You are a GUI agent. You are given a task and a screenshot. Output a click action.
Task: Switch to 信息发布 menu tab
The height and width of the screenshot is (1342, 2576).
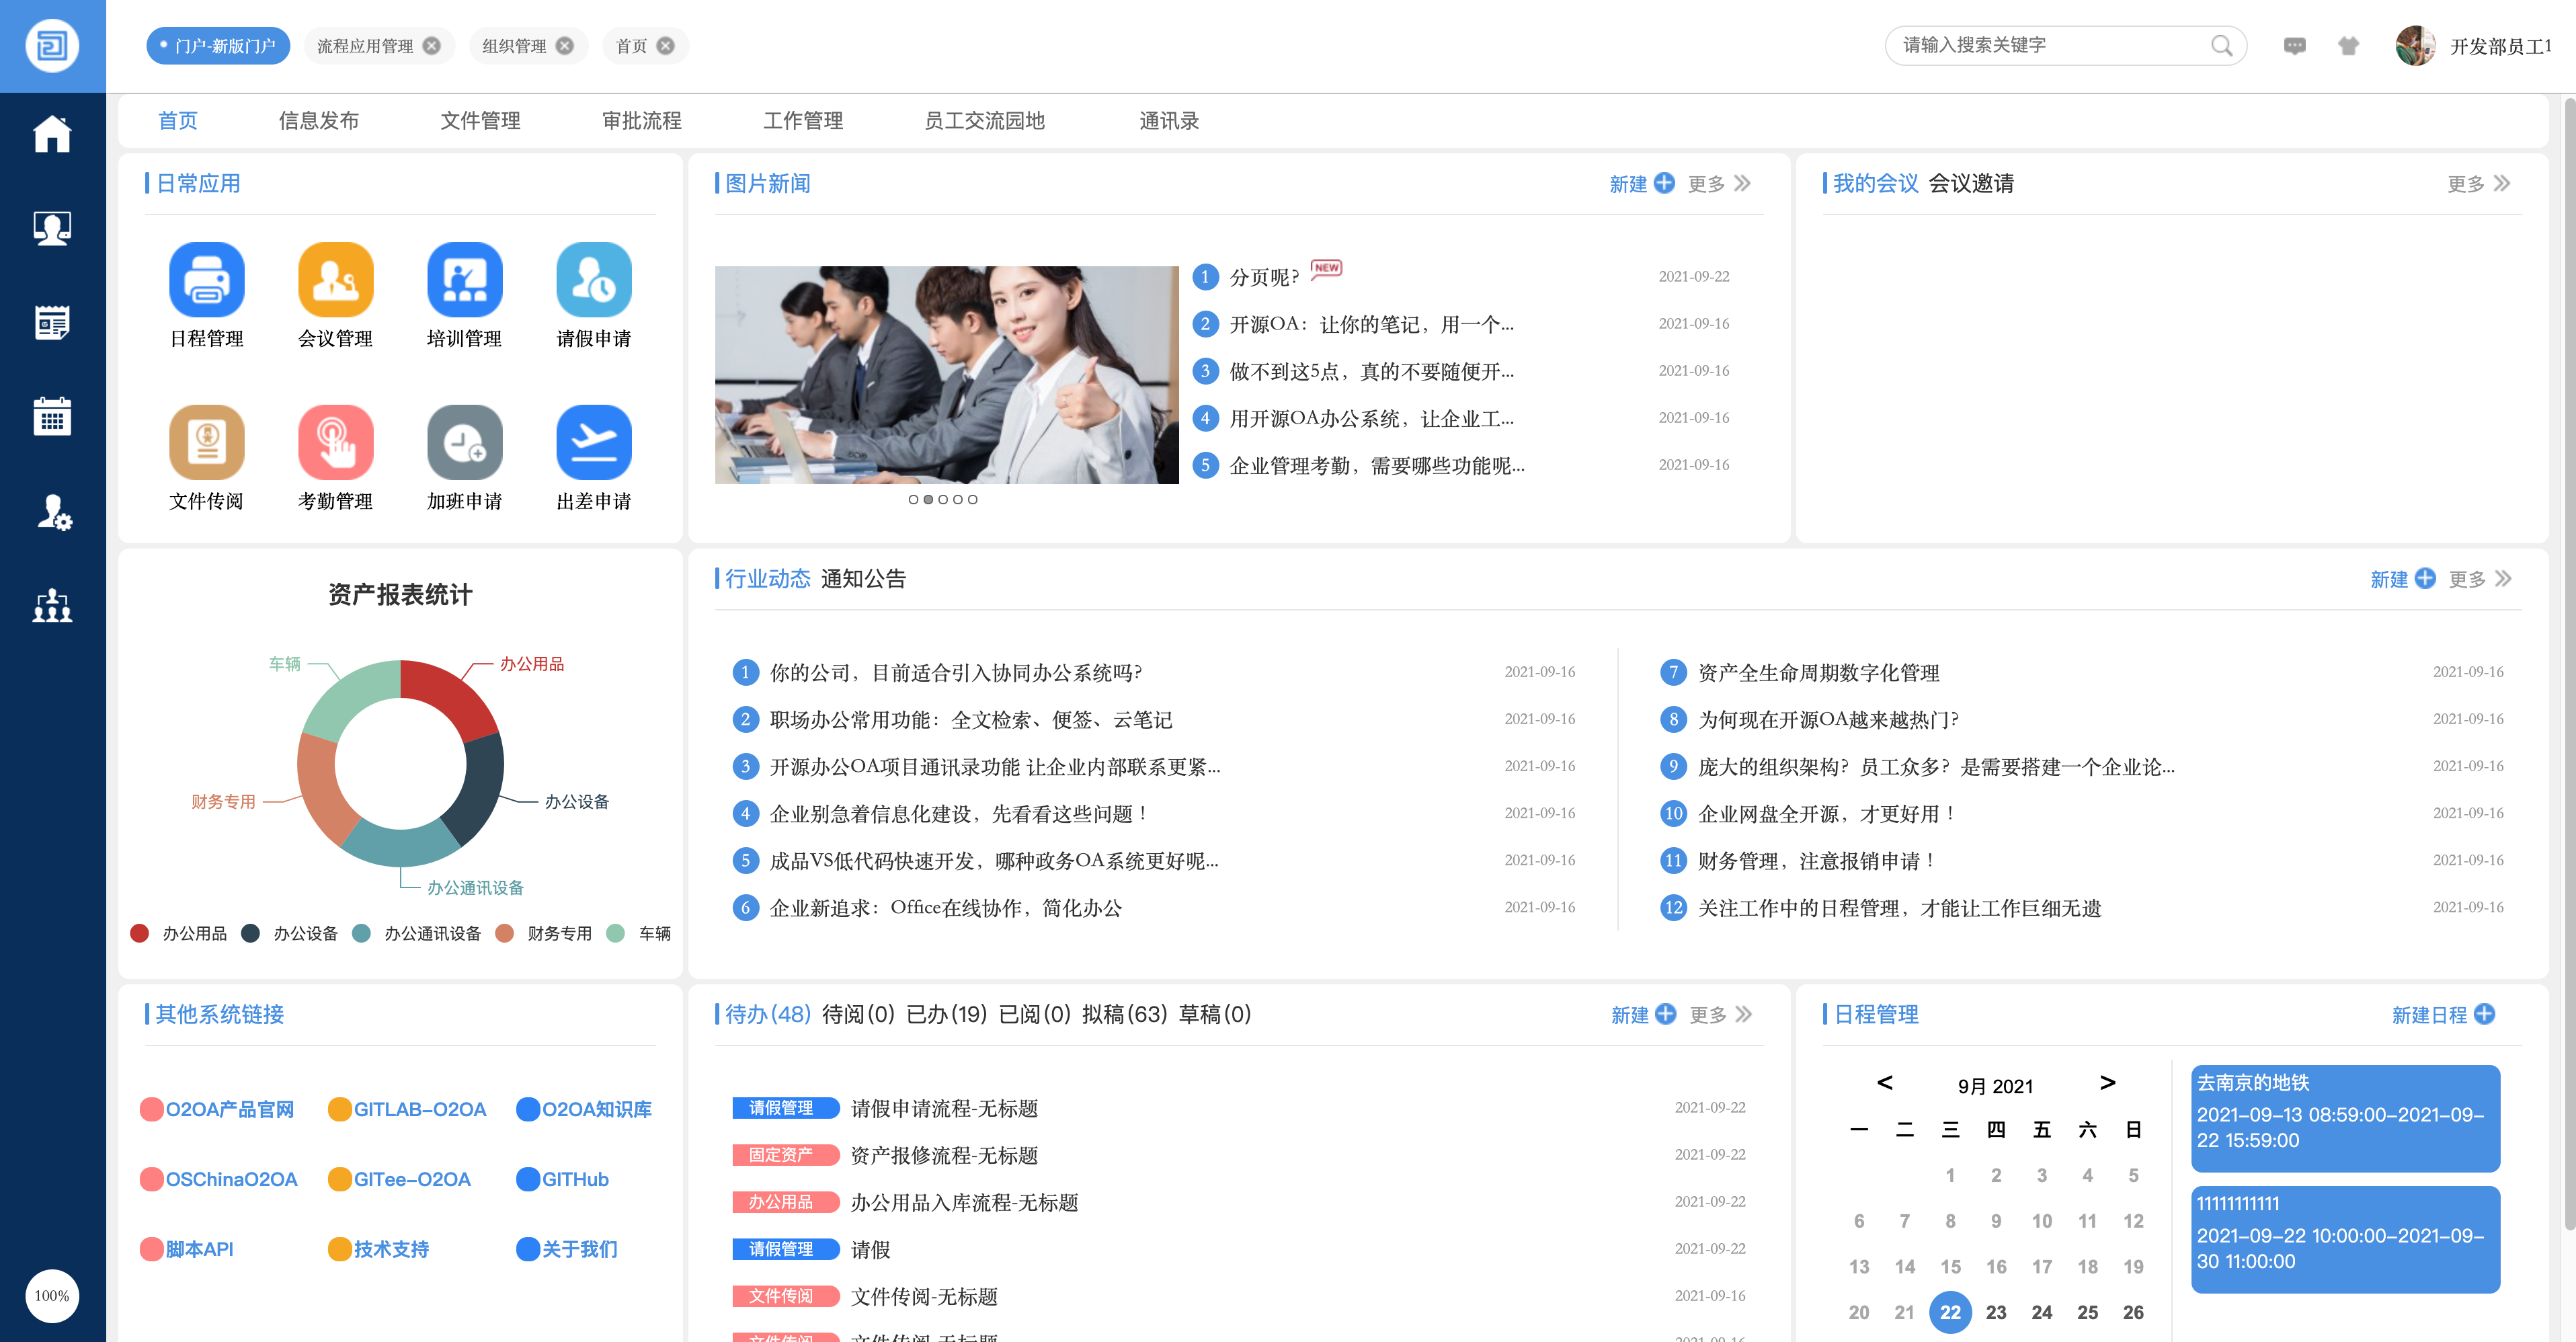[319, 121]
